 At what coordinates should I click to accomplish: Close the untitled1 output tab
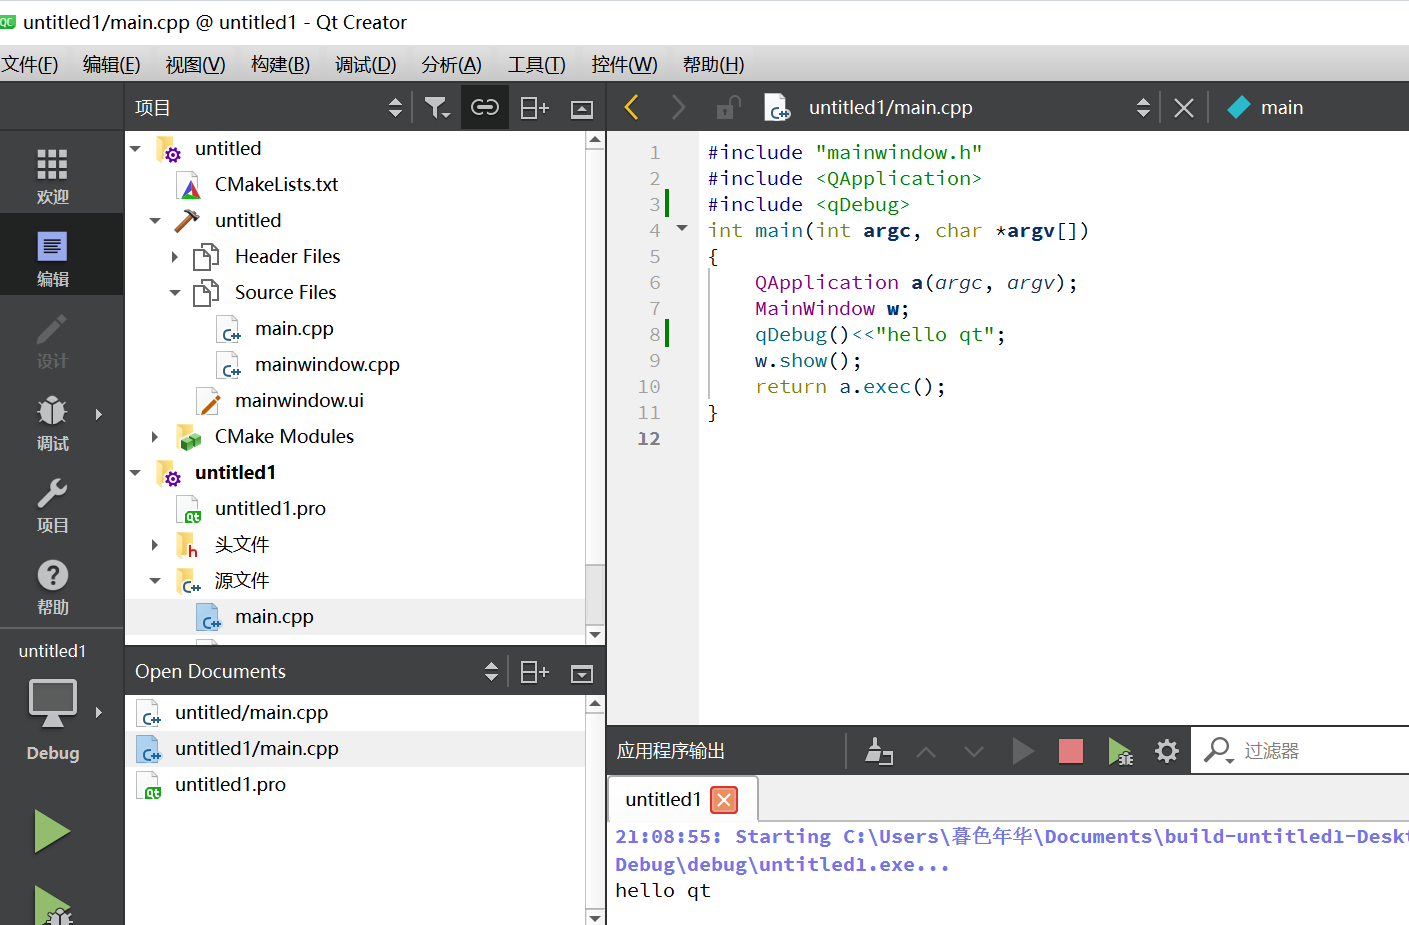pos(724,799)
